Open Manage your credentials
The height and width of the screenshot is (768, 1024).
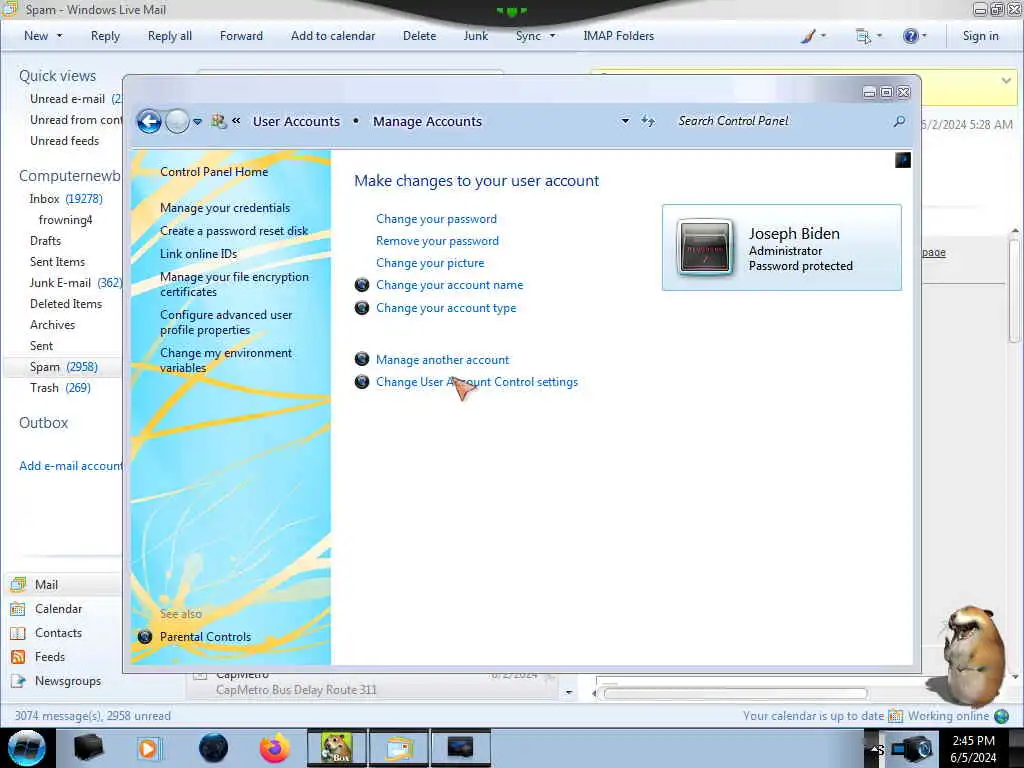point(225,208)
